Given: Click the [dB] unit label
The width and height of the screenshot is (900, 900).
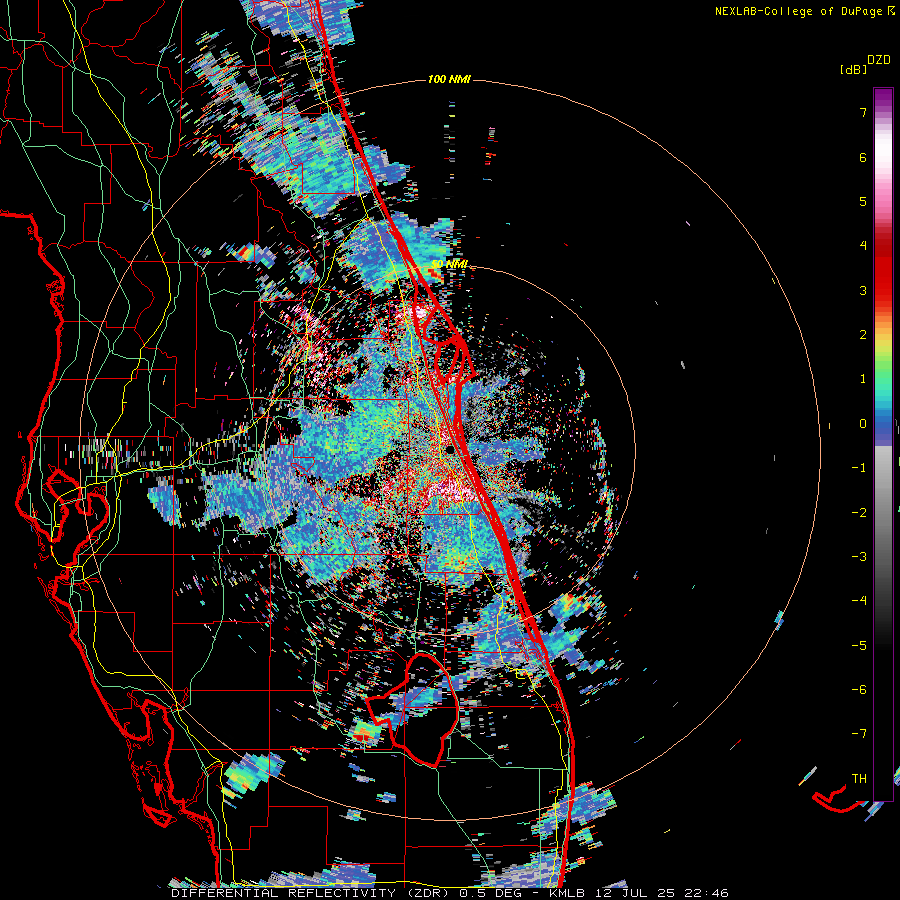Looking at the screenshot, I should pos(853,69).
